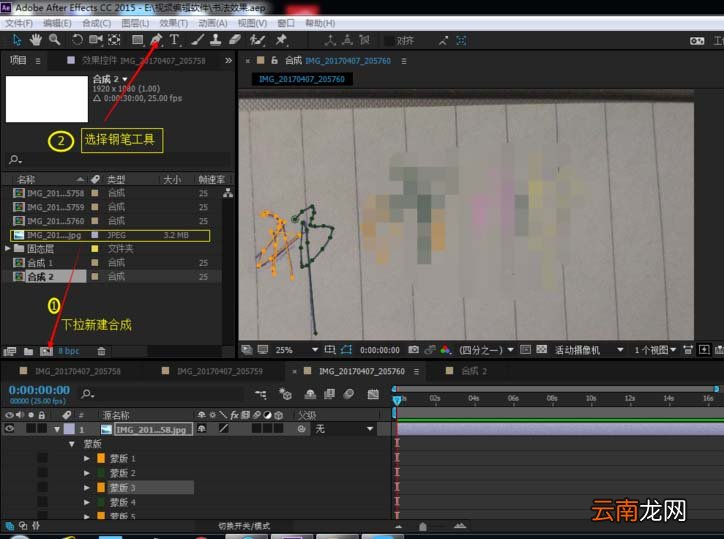The height and width of the screenshot is (539, 724).
Task: Click the current time 0:00:00:00 display
Action: point(39,390)
